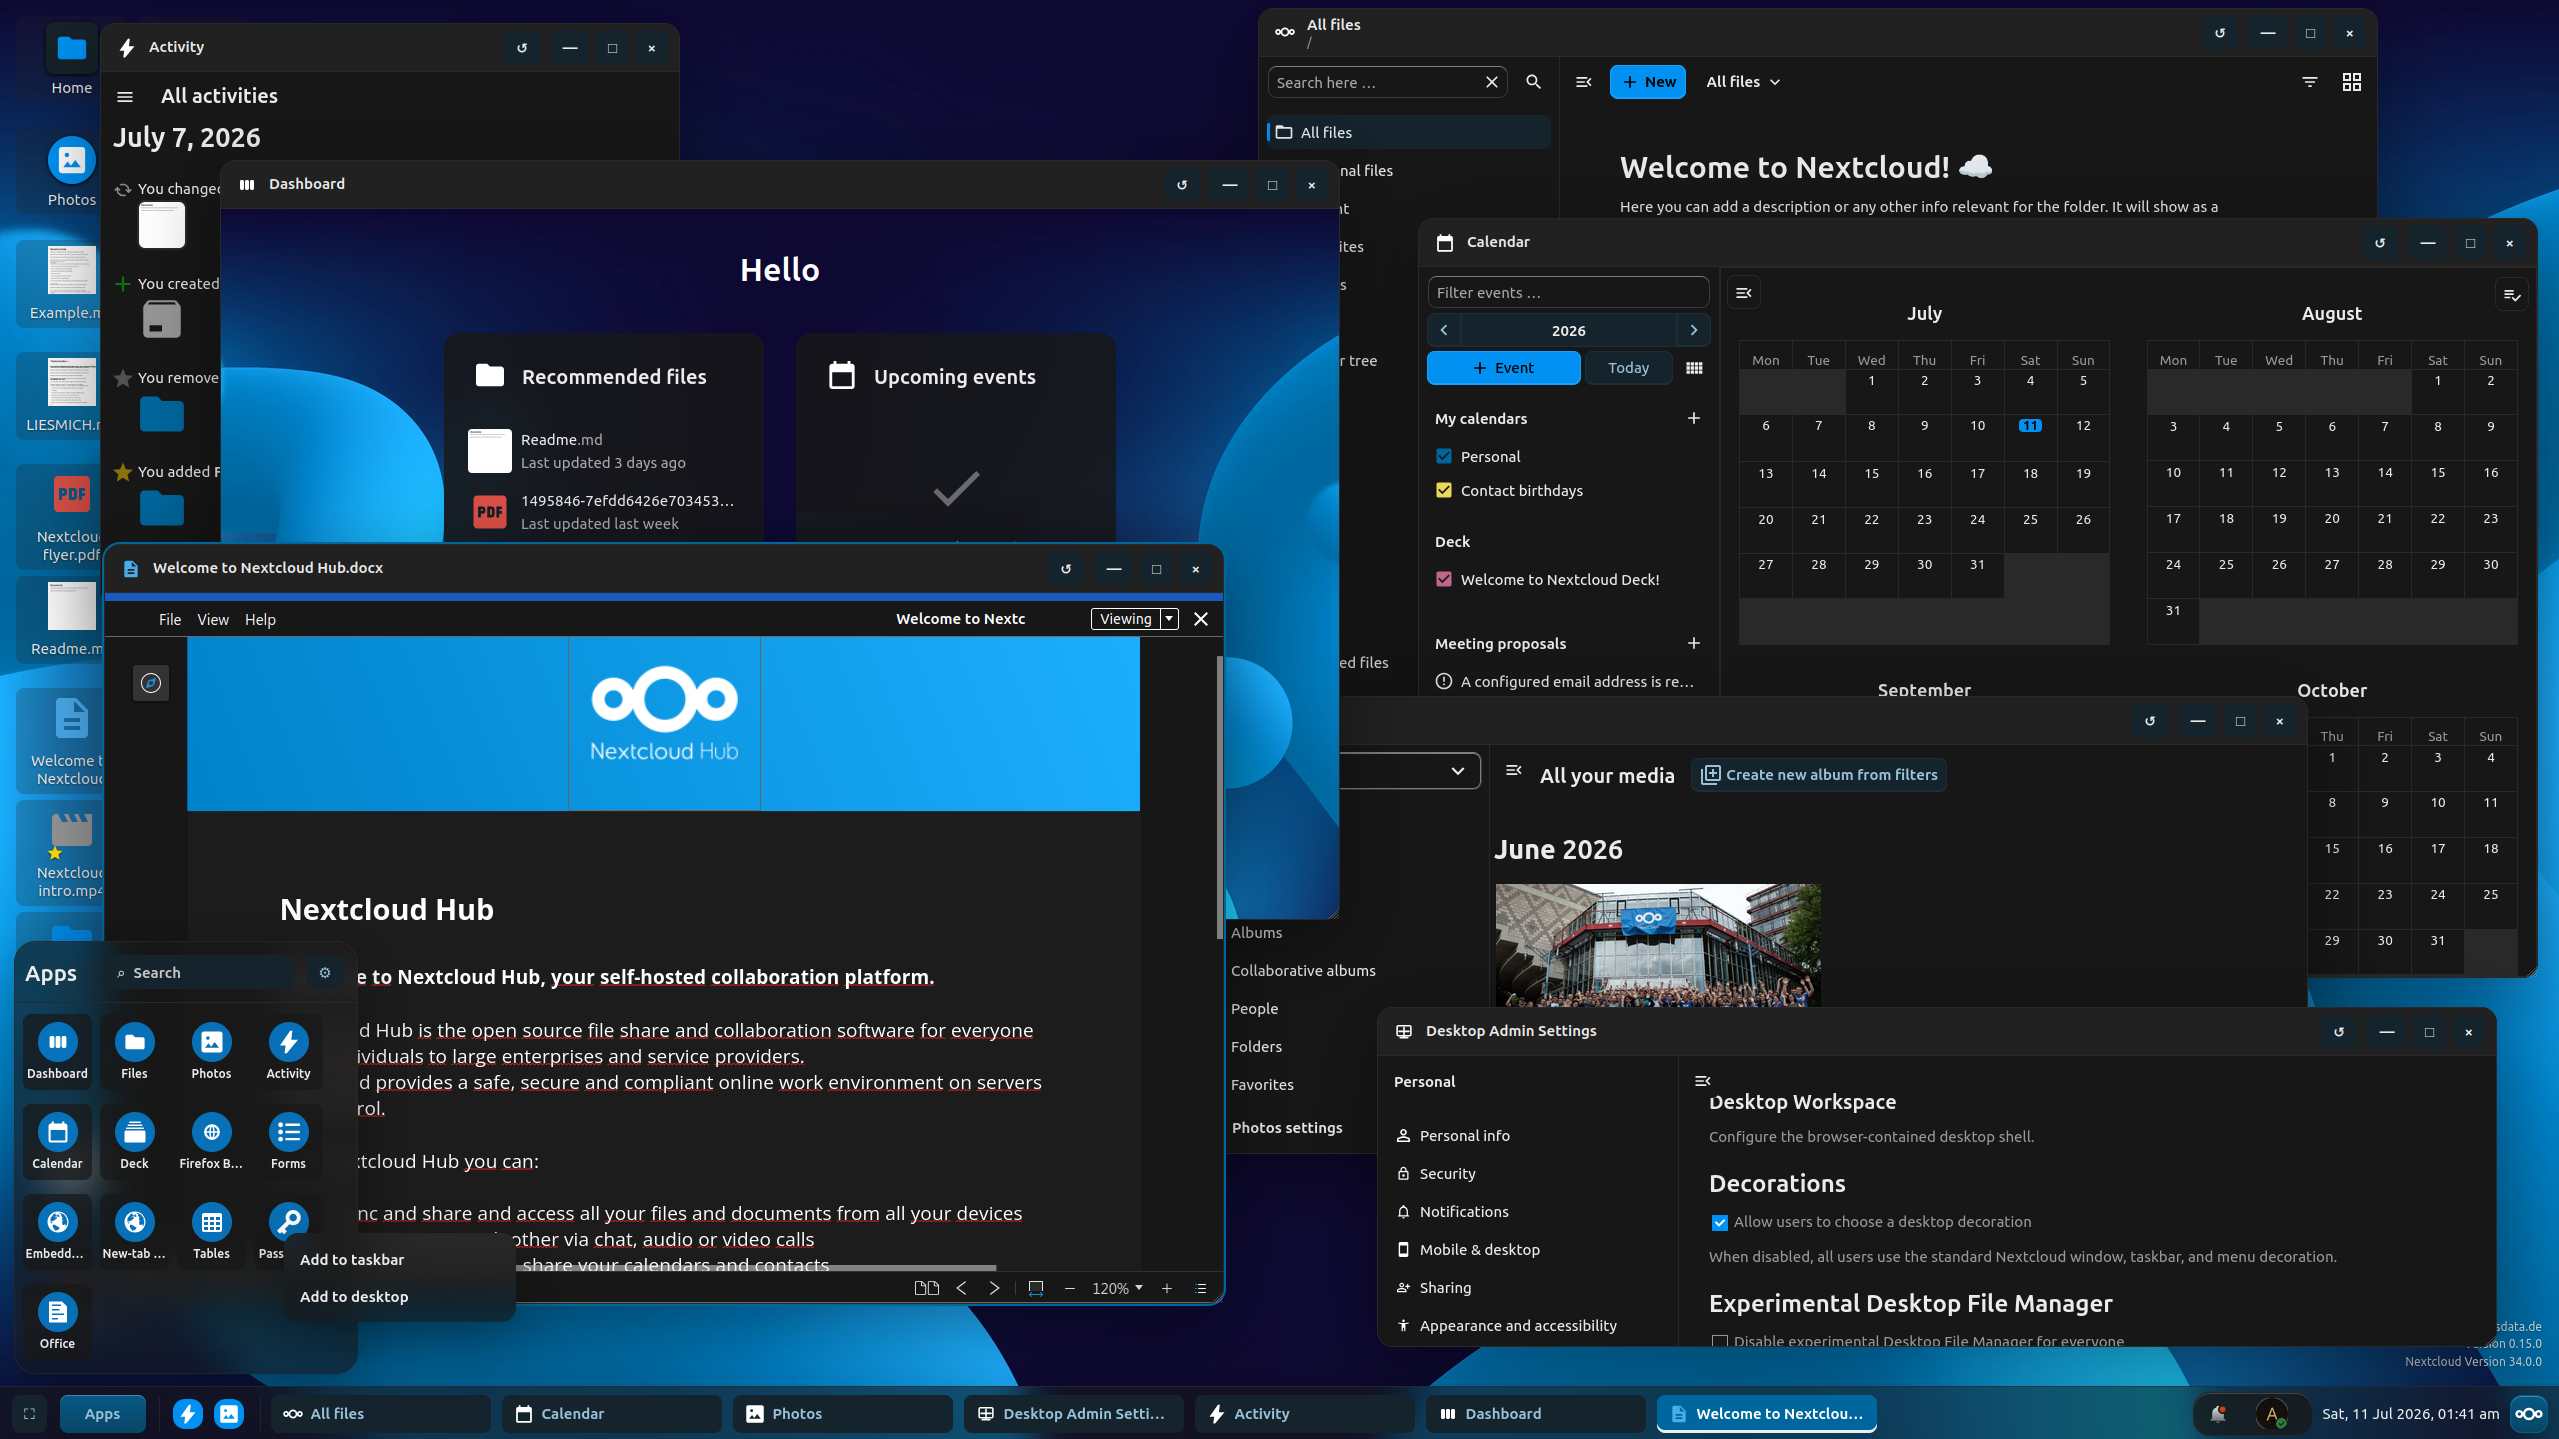
Task: Open the Dashboard app in Apps menu
Action: pyautogui.click(x=57, y=1050)
